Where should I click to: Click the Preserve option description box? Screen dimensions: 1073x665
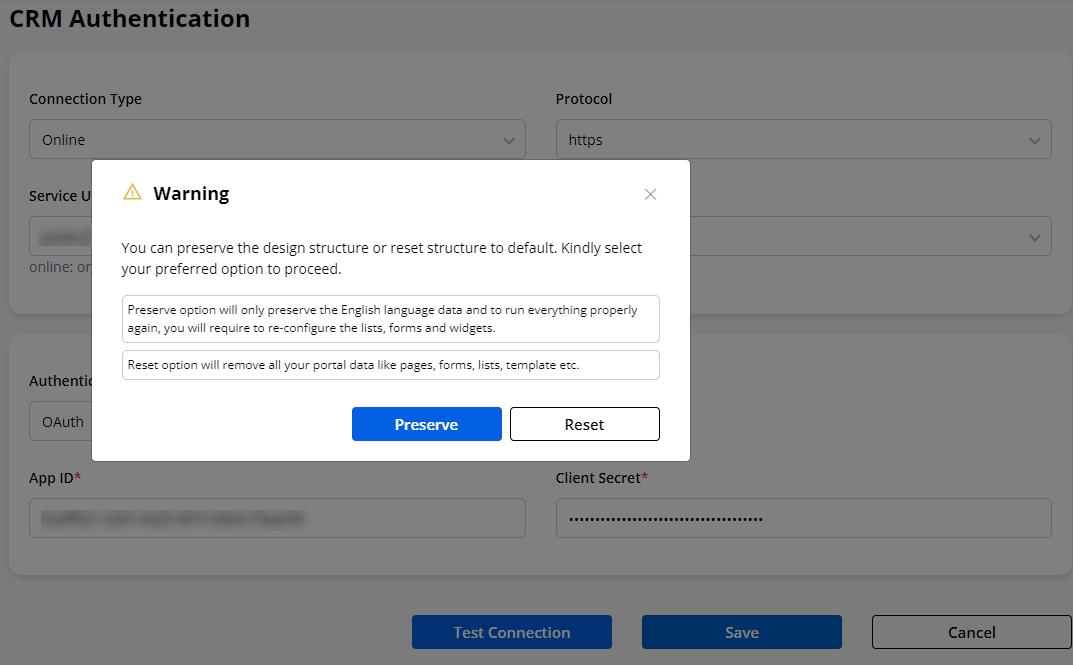(390, 319)
